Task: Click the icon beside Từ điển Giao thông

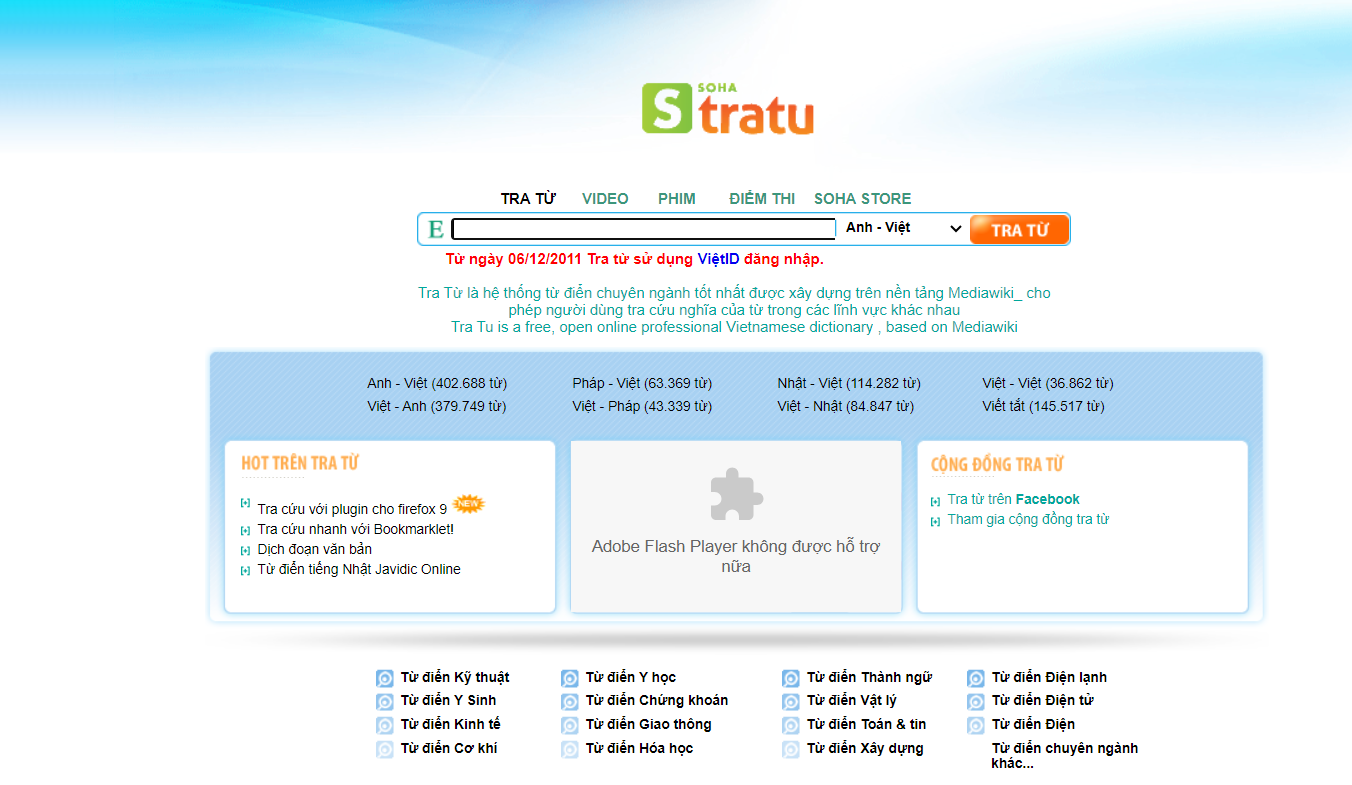Action: (x=570, y=725)
